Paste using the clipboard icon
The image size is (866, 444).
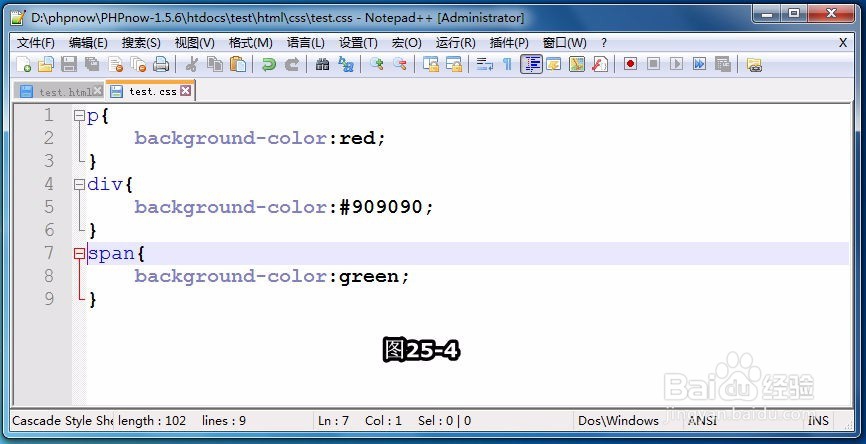[237, 65]
